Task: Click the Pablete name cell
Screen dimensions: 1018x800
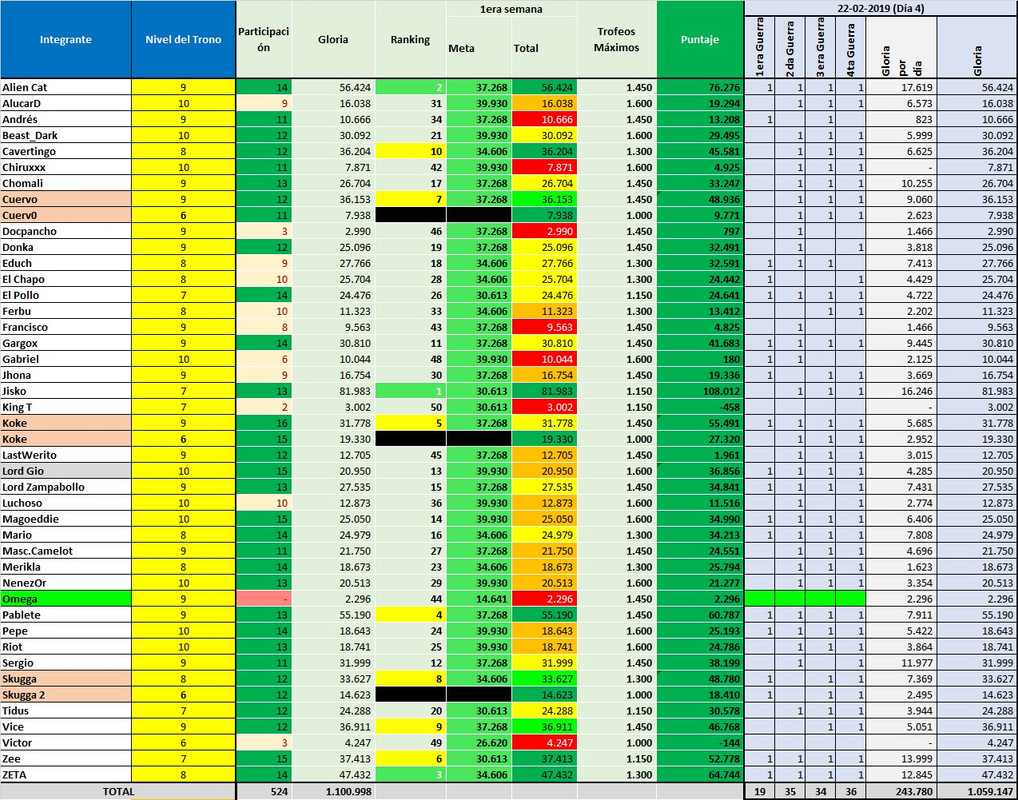Action: coord(66,615)
